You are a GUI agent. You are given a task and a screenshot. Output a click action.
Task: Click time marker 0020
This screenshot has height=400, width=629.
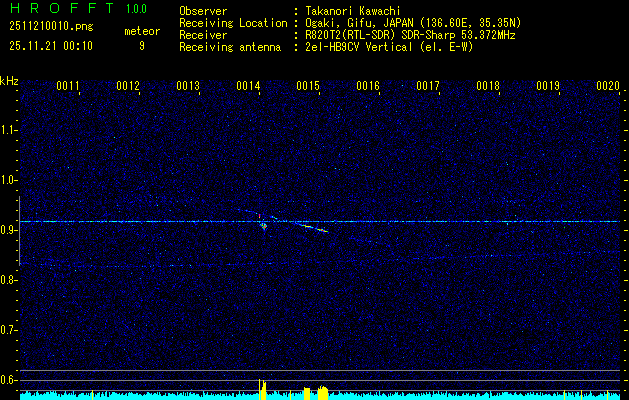(608, 86)
